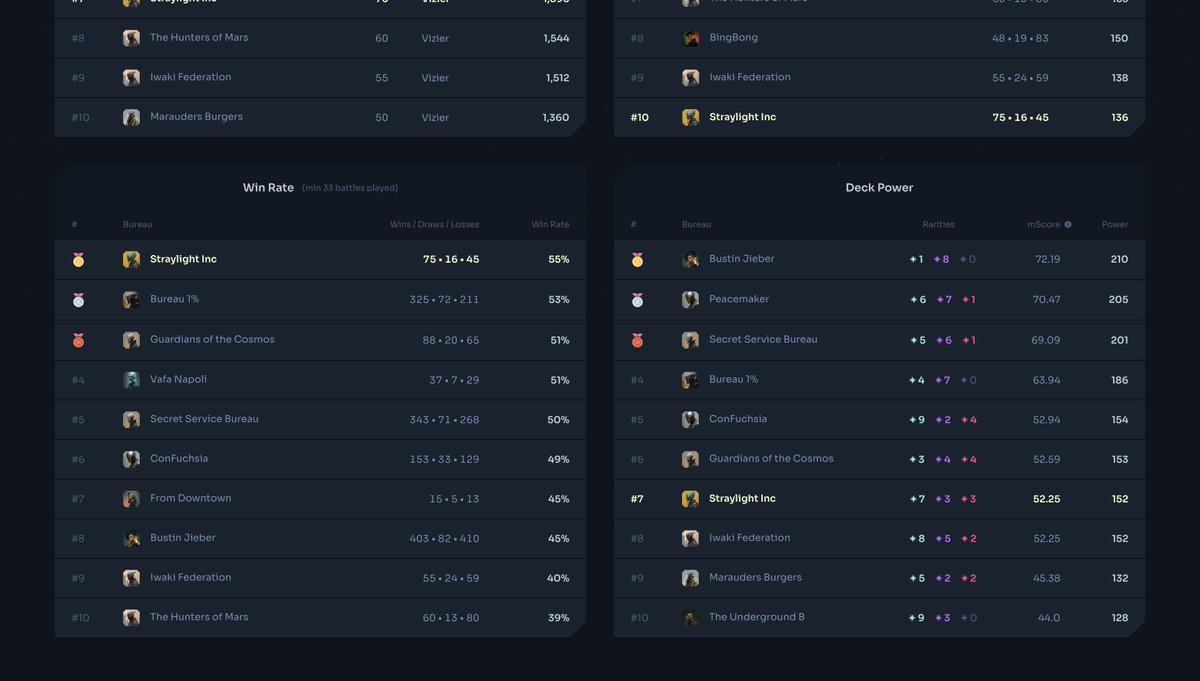Open Bureau 1% in Win Rate table
Viewport: 1200px width, 681px height.
(174, 299)
